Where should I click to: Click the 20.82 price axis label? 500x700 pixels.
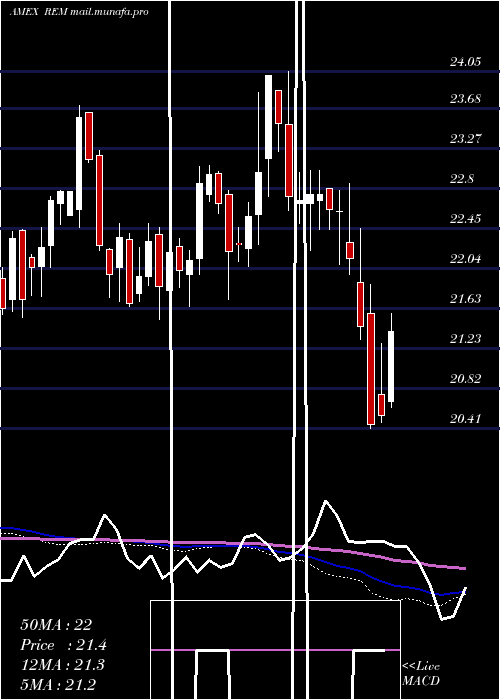tap(466, 379)
